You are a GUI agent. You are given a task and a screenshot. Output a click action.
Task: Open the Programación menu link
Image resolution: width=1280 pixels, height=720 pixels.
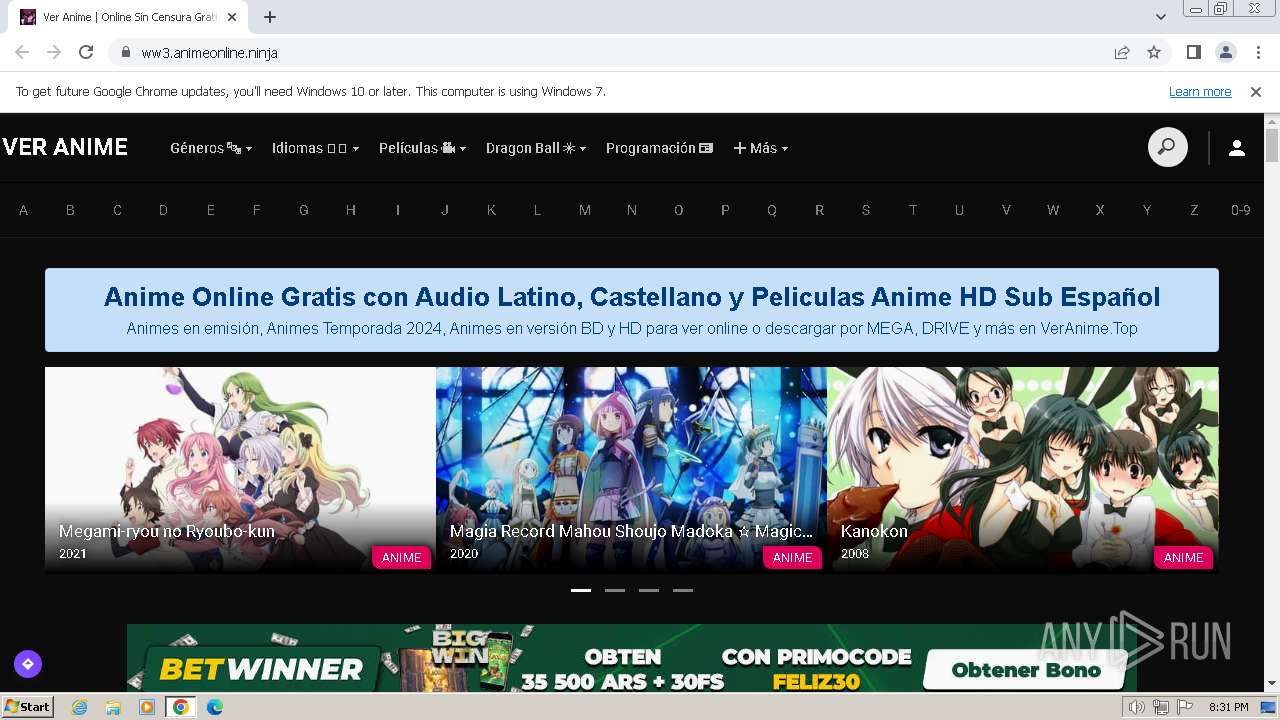(659, 148)
